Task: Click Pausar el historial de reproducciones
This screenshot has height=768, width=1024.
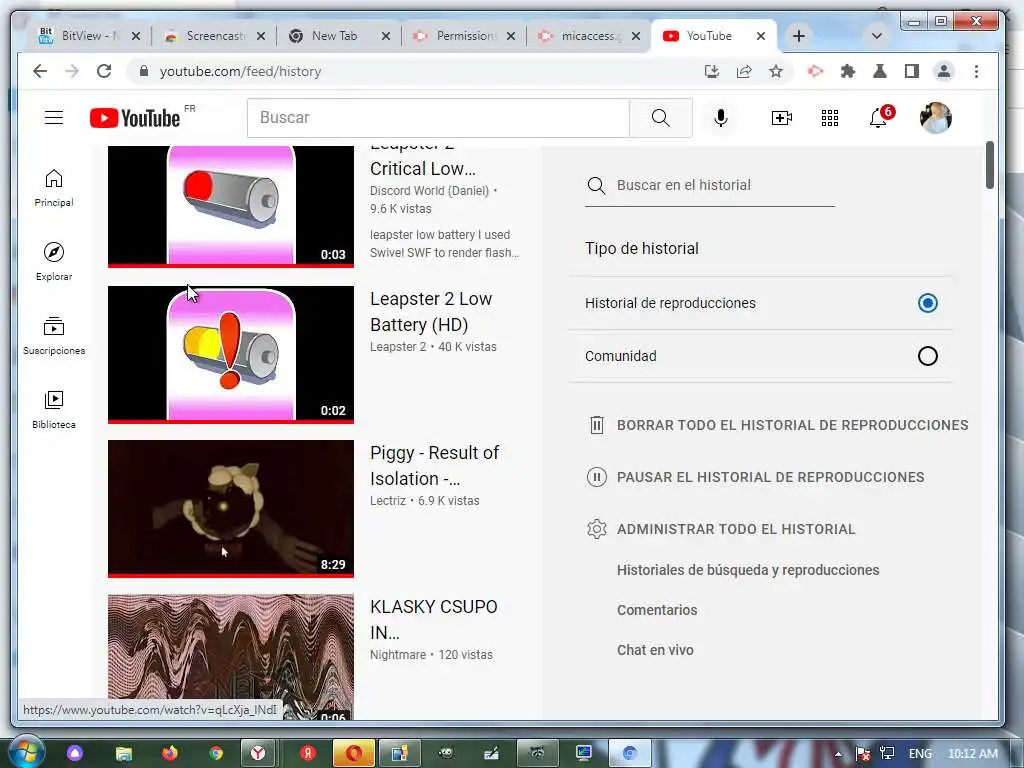Action: point(756,477)
